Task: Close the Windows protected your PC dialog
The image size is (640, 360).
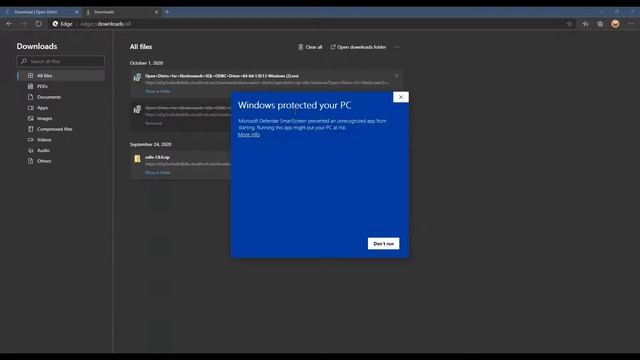Action: click(x=401, y=97)
